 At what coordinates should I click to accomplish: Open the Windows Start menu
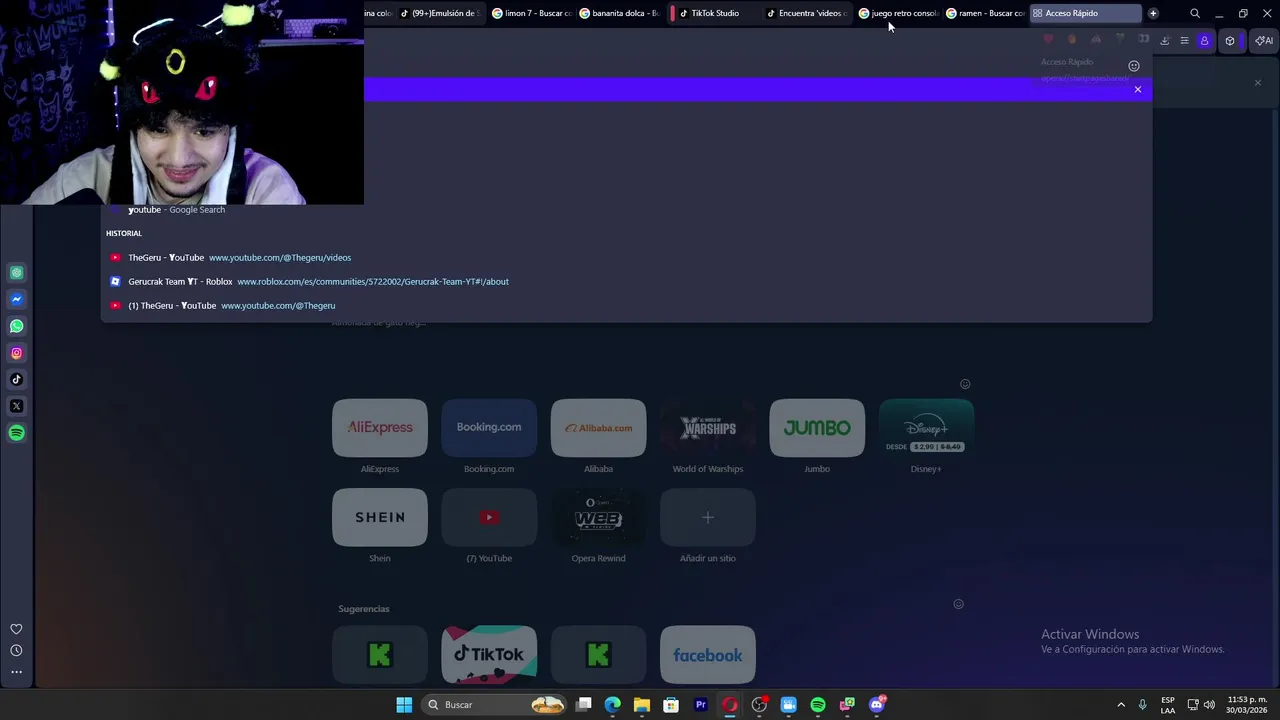tap(404, 705)
